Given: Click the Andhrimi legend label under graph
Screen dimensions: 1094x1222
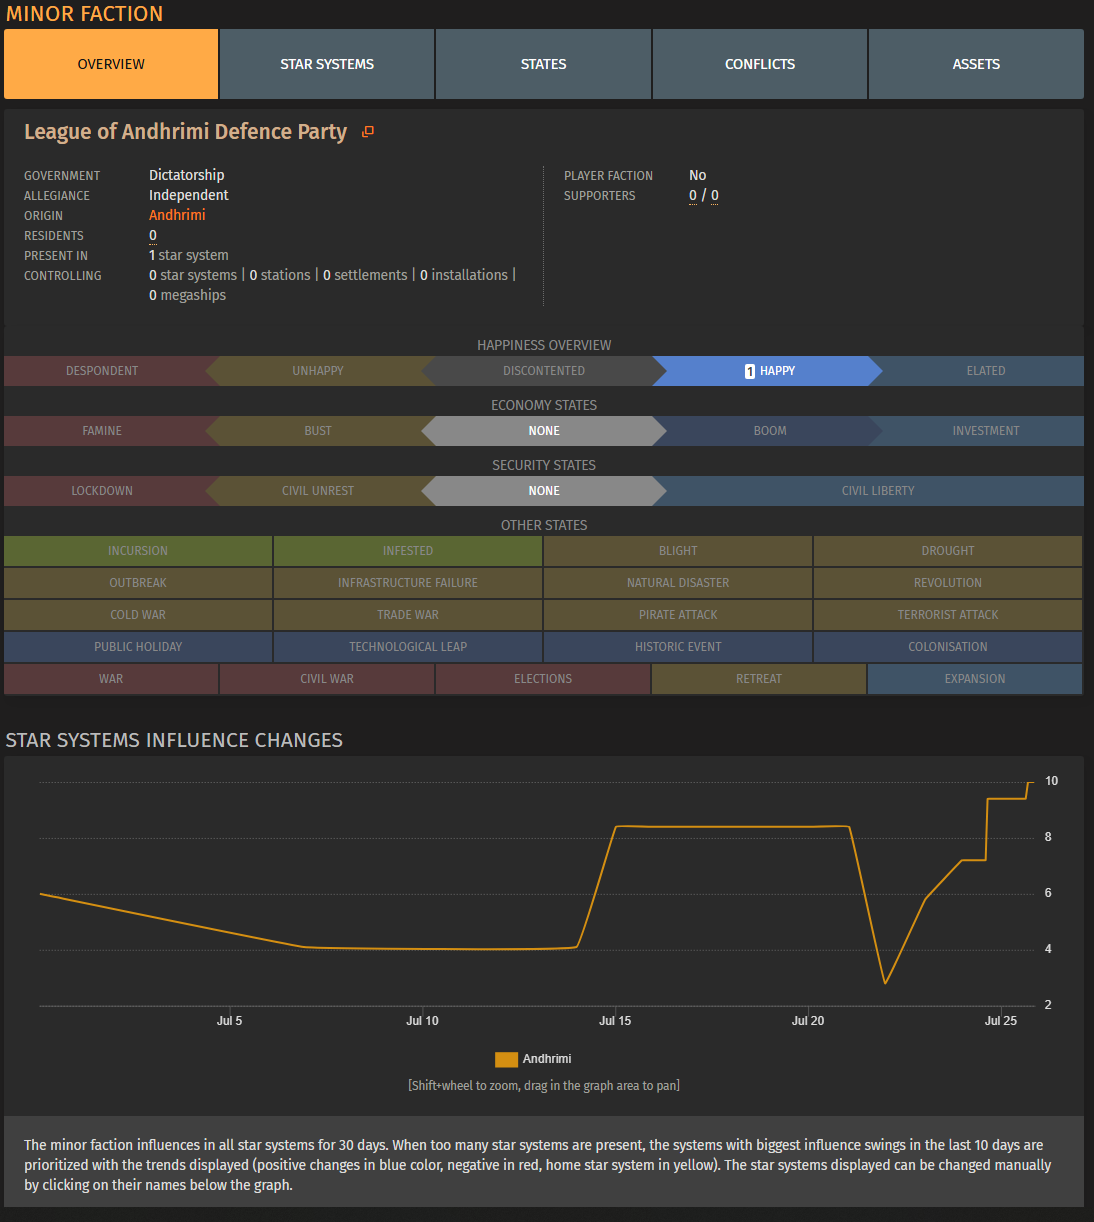Looking at the screenshot, I should point(547,1059).
